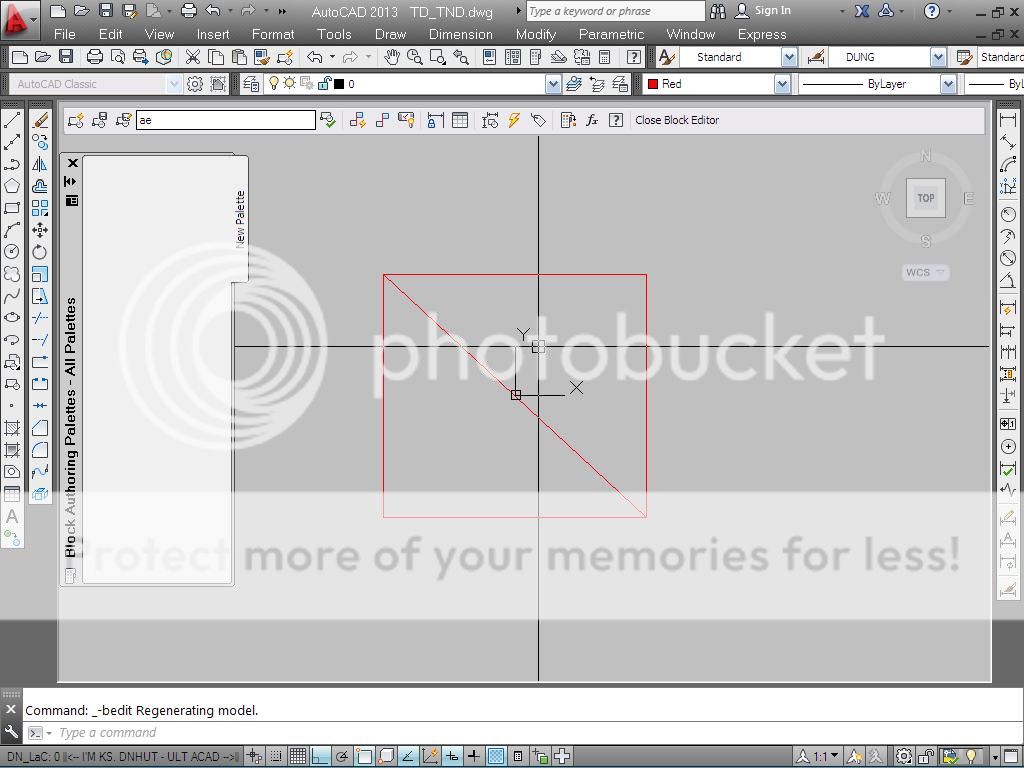
Task: Select the Polygon draw tool
Action: tap(12, 186)
